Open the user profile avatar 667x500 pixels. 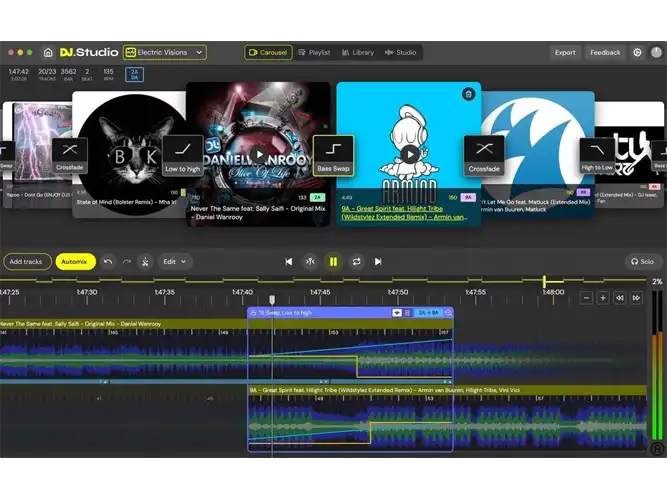[656, 52]
